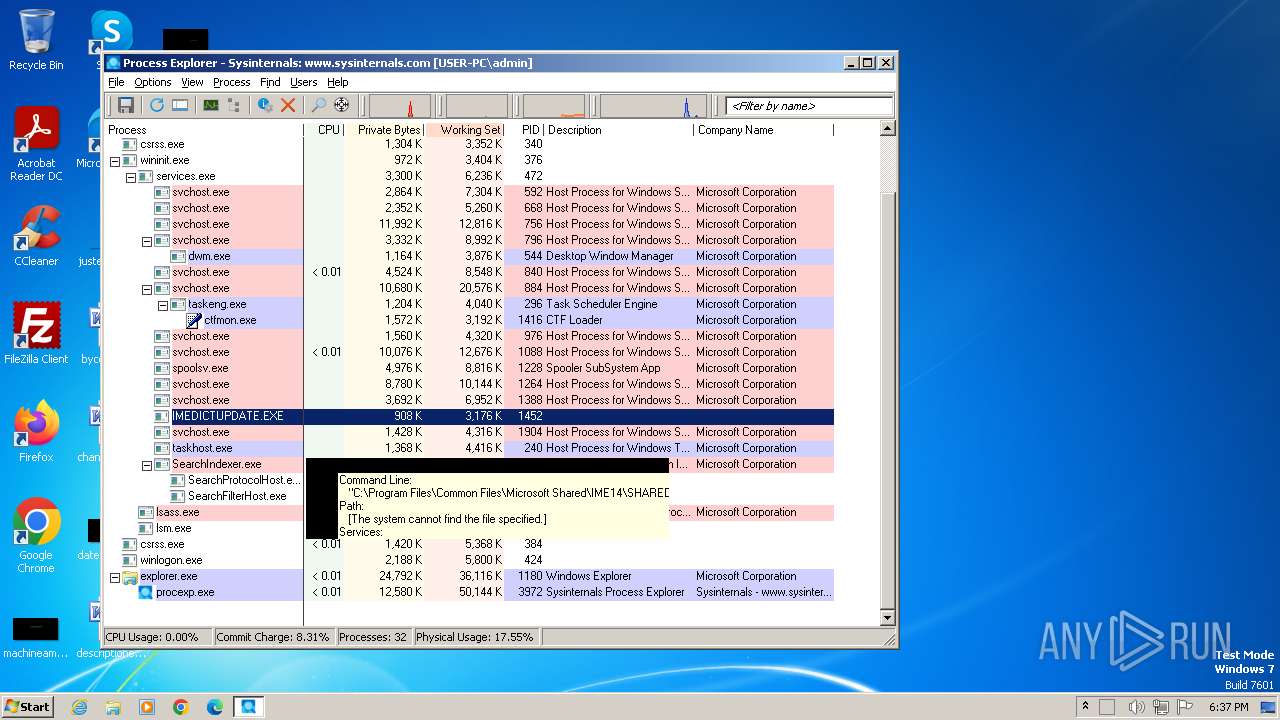Image resolution: width=1280 pixels, height=720 pixels.
Task: Open the Find menu
Action: click(270, 82)
